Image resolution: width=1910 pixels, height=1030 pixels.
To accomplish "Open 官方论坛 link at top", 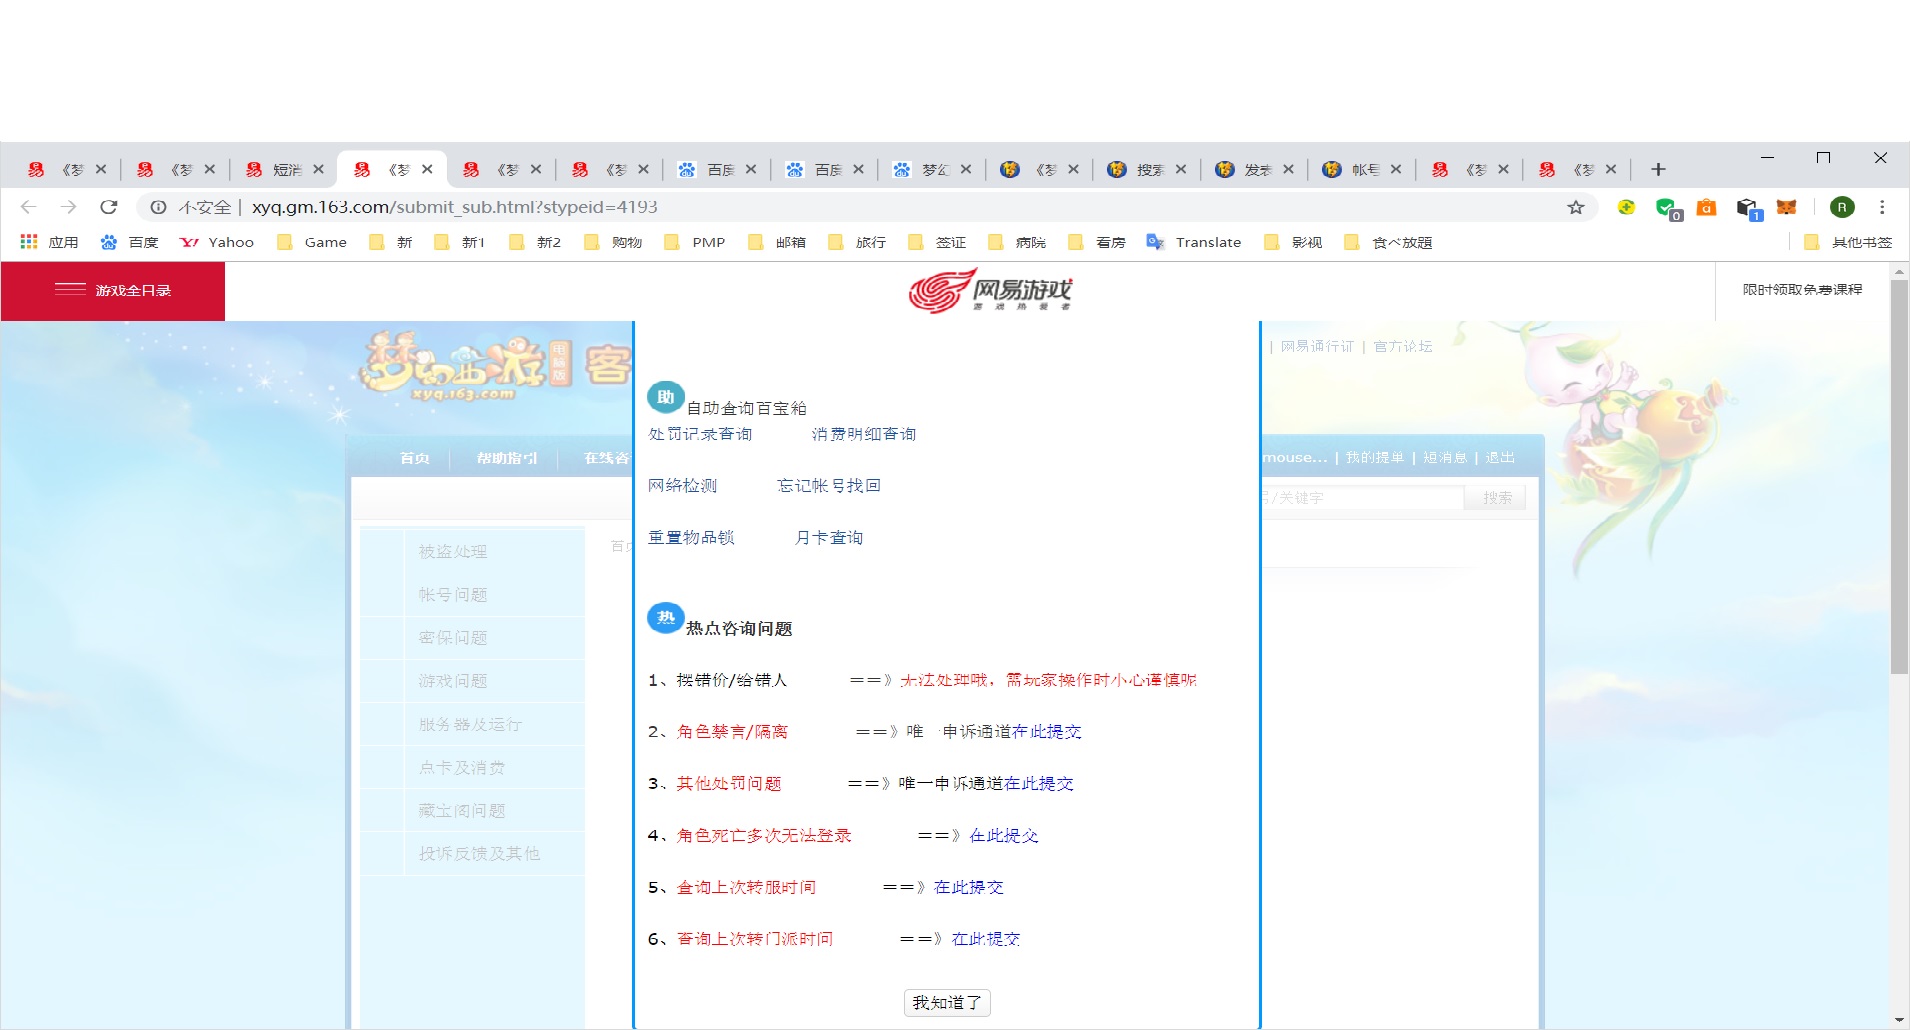I will (1403, 347).
